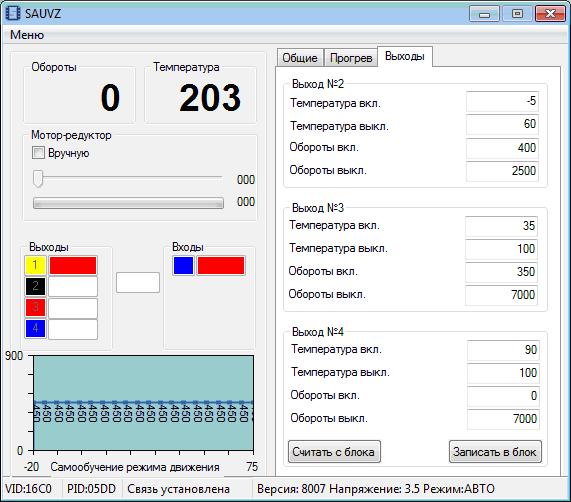Switch to the Общие tab

(300, 58)
